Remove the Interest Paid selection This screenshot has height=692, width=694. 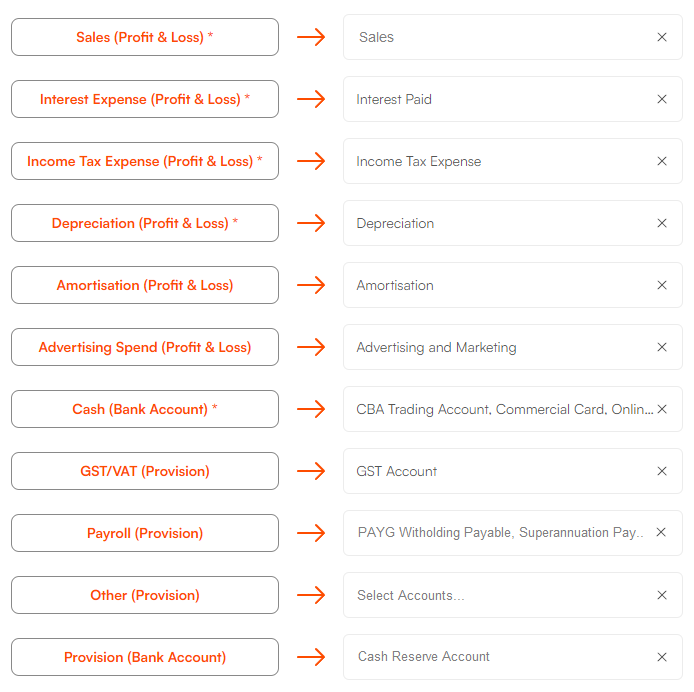662,99
